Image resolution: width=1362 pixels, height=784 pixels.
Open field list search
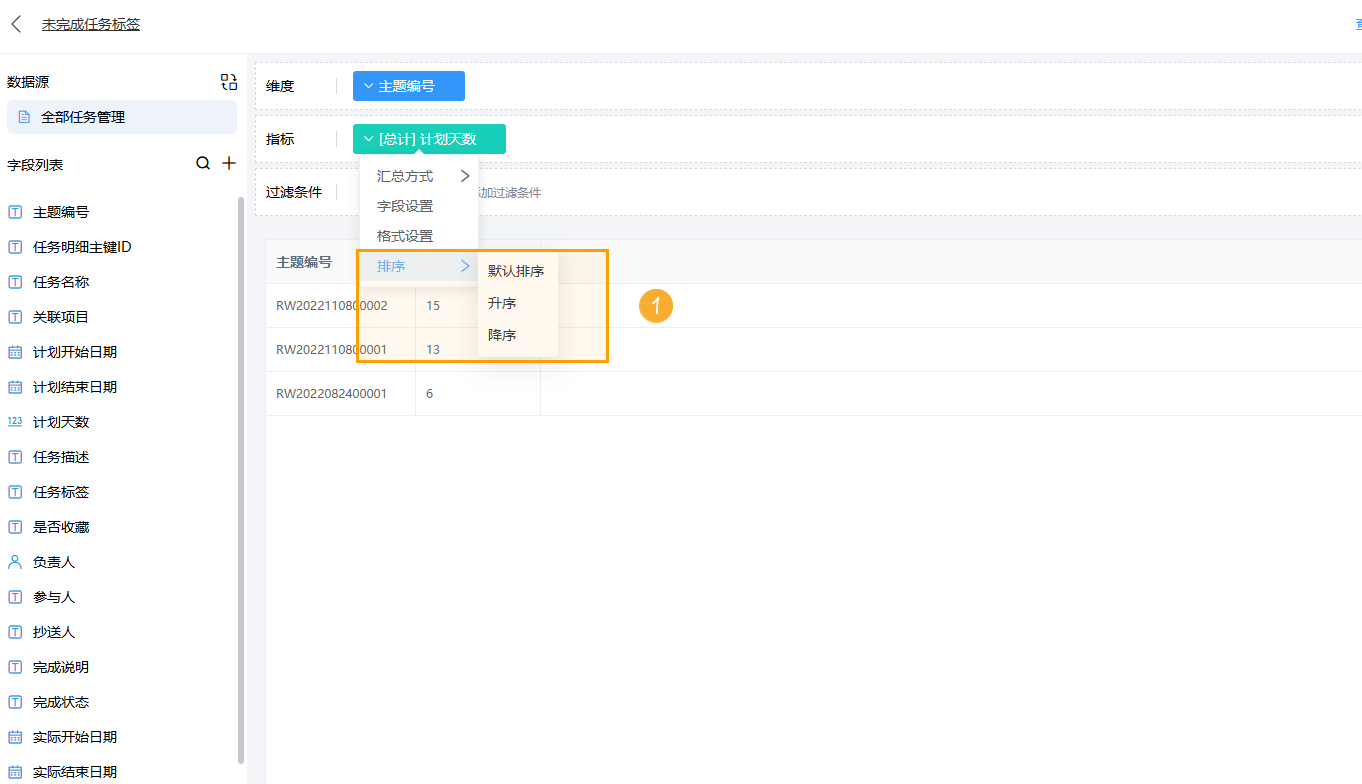coord(203,163)
